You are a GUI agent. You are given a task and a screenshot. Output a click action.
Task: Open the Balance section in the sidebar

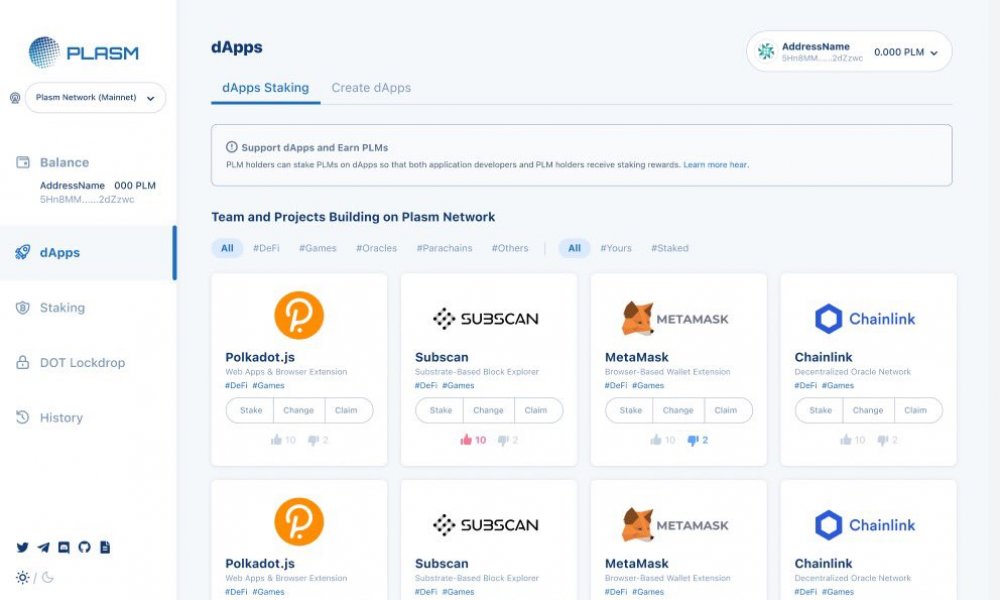point(64,162)
